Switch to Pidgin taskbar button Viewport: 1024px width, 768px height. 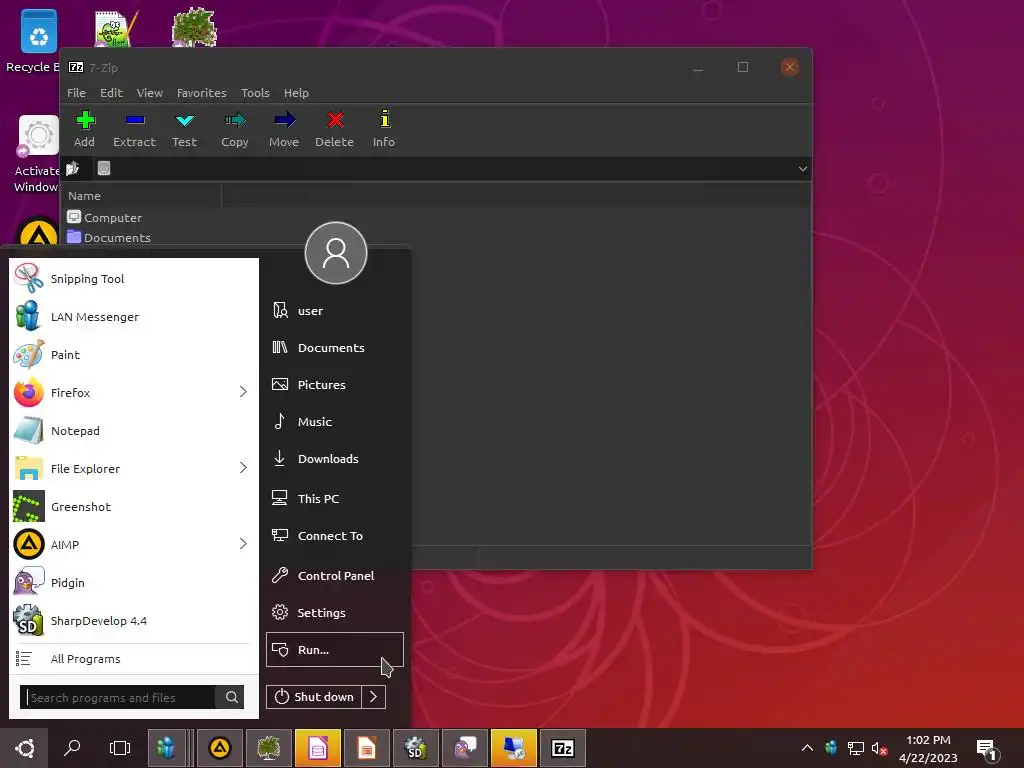click(465, 748)
